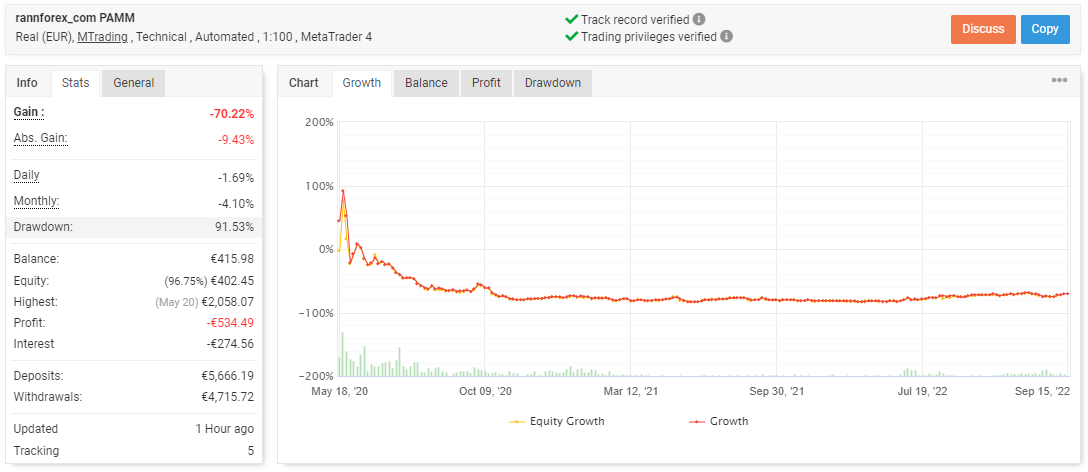Click the €415.98 balance value
The height and width of the screenshot is (472, 1088).
(231, 259)
